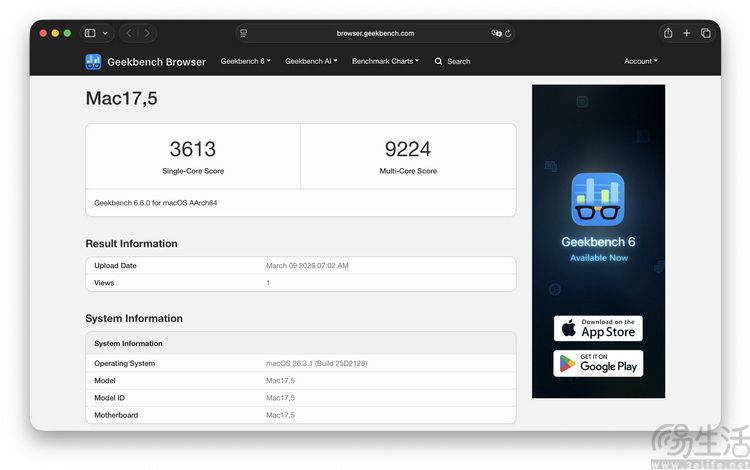Open the Share icon in toolbar
This screenshot has width=750, height=470.
tap(668, 33)
